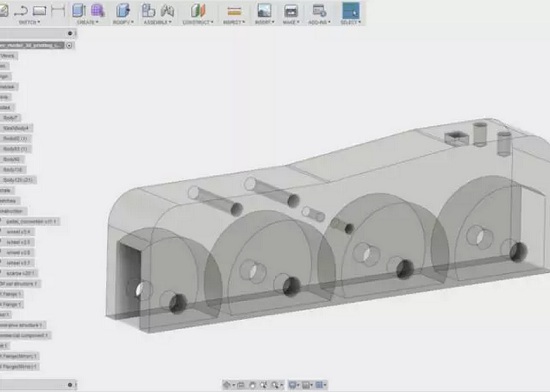Open the MAKE menu

click(291, 22)
